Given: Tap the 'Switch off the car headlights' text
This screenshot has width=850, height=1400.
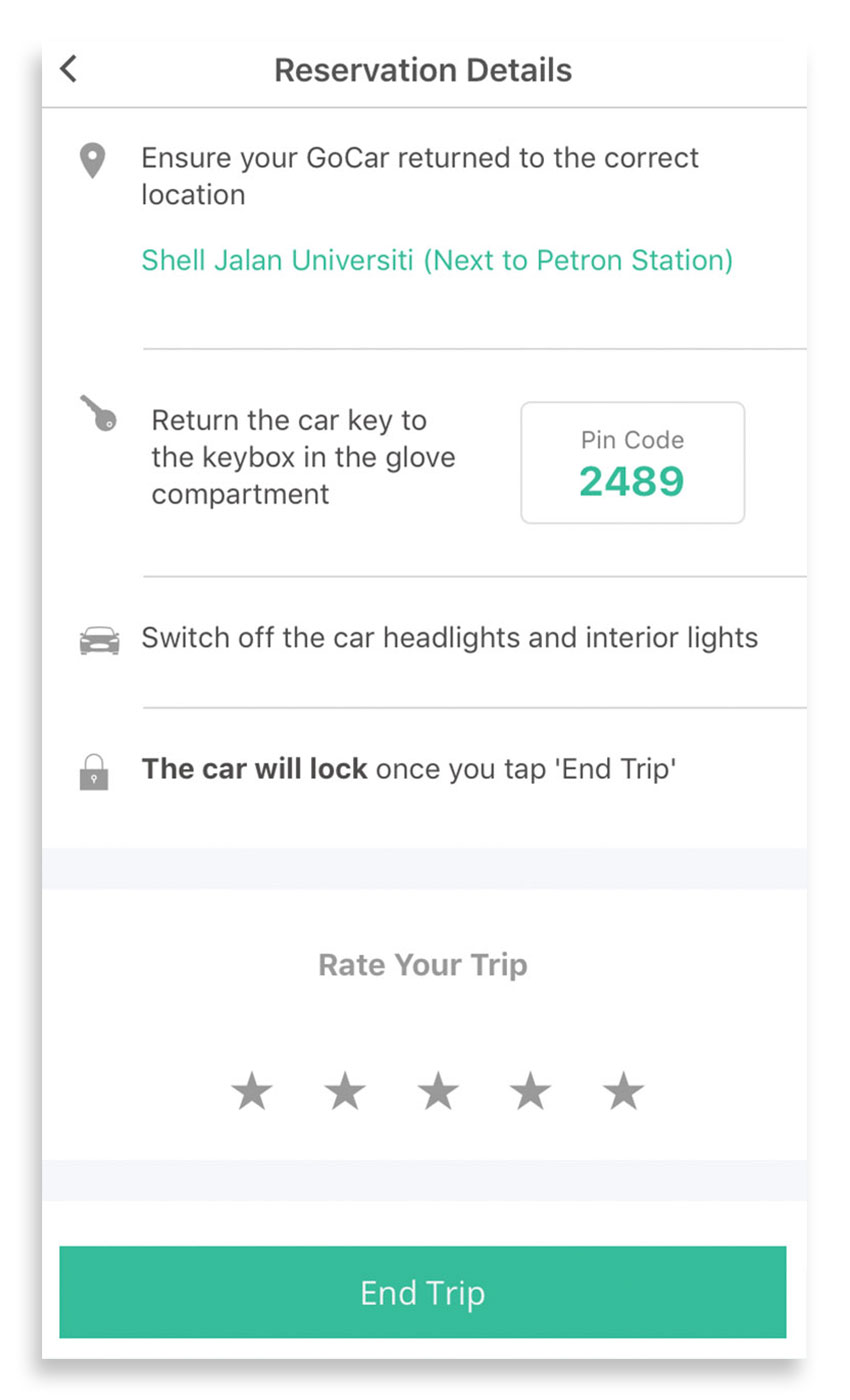Looking at the screenshot, I should click(x=449, y=638).
